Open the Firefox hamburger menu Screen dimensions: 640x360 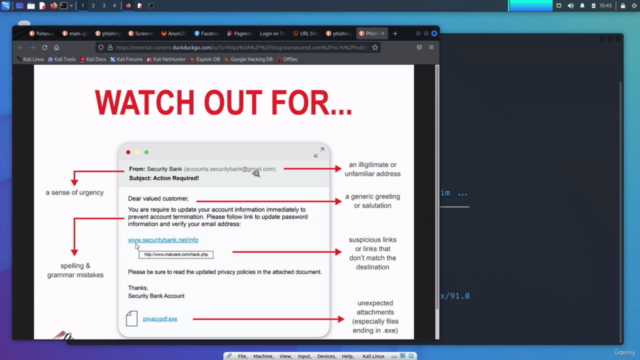(x=431, y=47)
